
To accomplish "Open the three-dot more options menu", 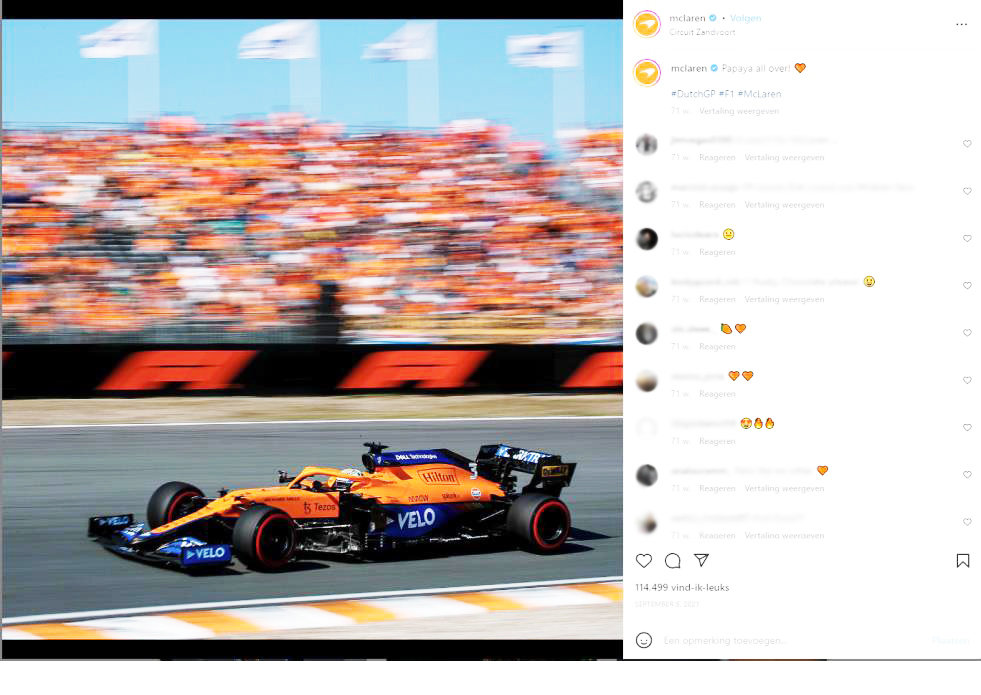I will pos(962,24).
